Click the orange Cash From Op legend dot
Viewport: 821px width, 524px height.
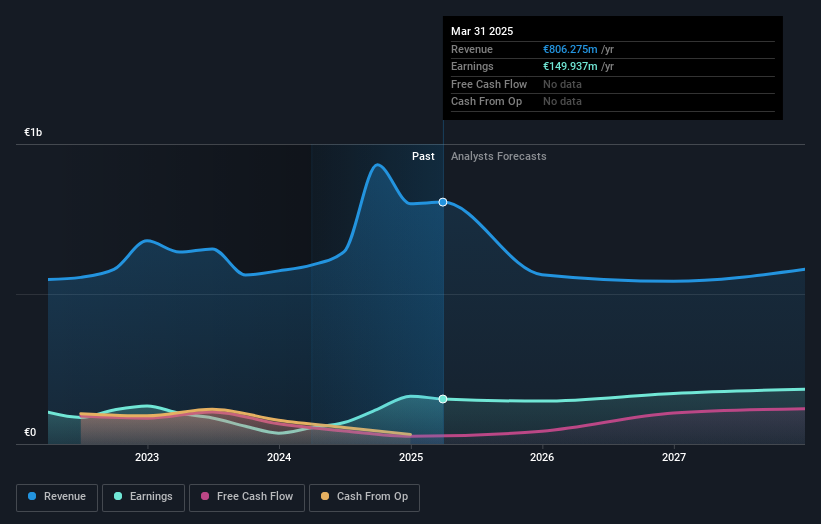[325, 496]
